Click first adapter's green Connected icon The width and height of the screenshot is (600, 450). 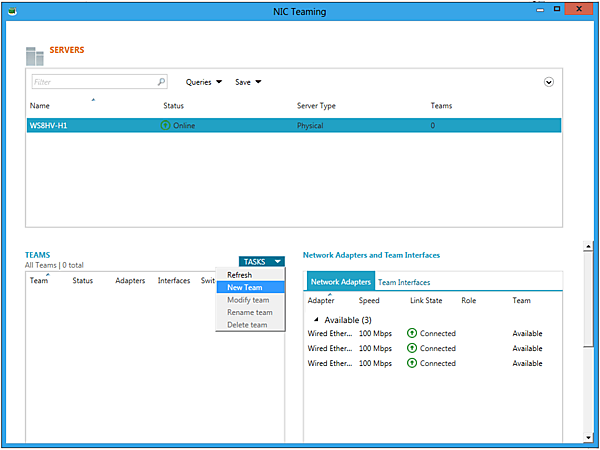[412, 333]
